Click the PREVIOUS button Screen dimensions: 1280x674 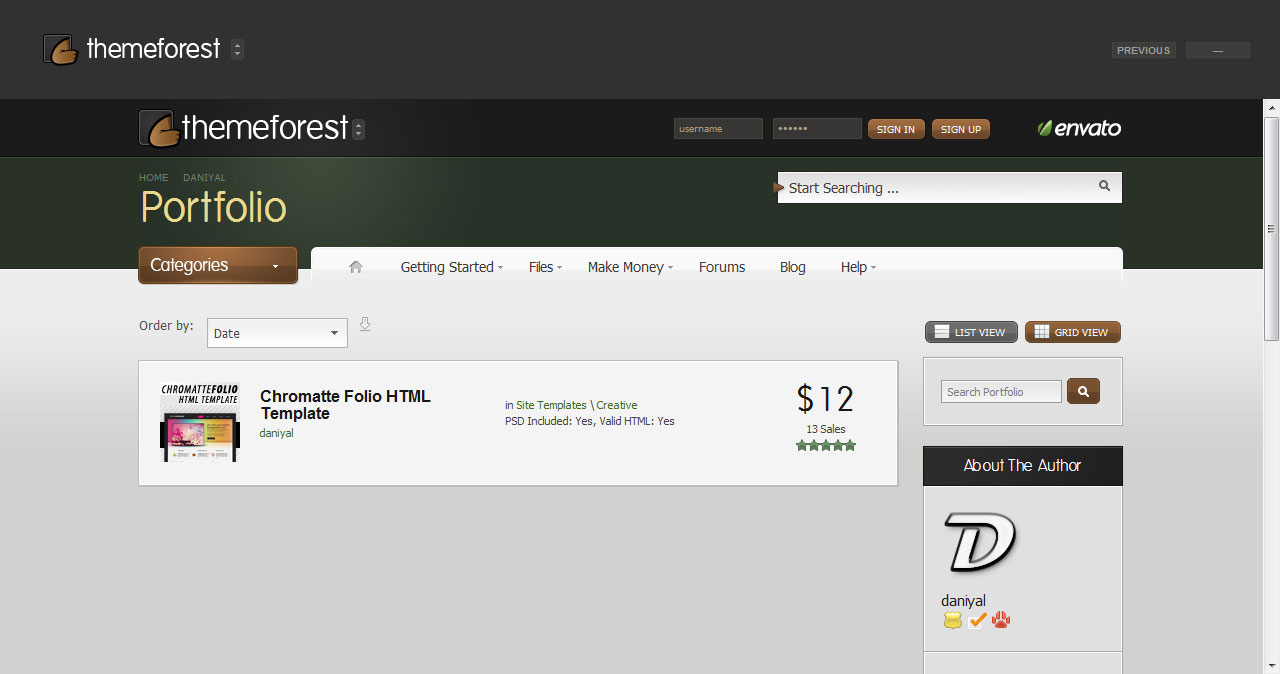click(1143, 50)
